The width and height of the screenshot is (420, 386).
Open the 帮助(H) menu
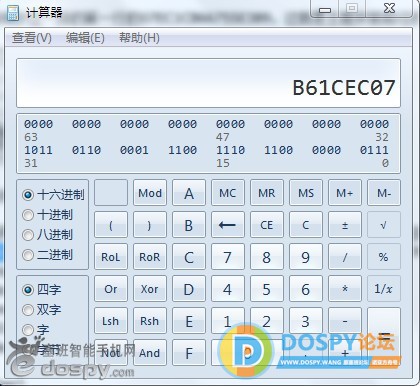click(139, 38)
